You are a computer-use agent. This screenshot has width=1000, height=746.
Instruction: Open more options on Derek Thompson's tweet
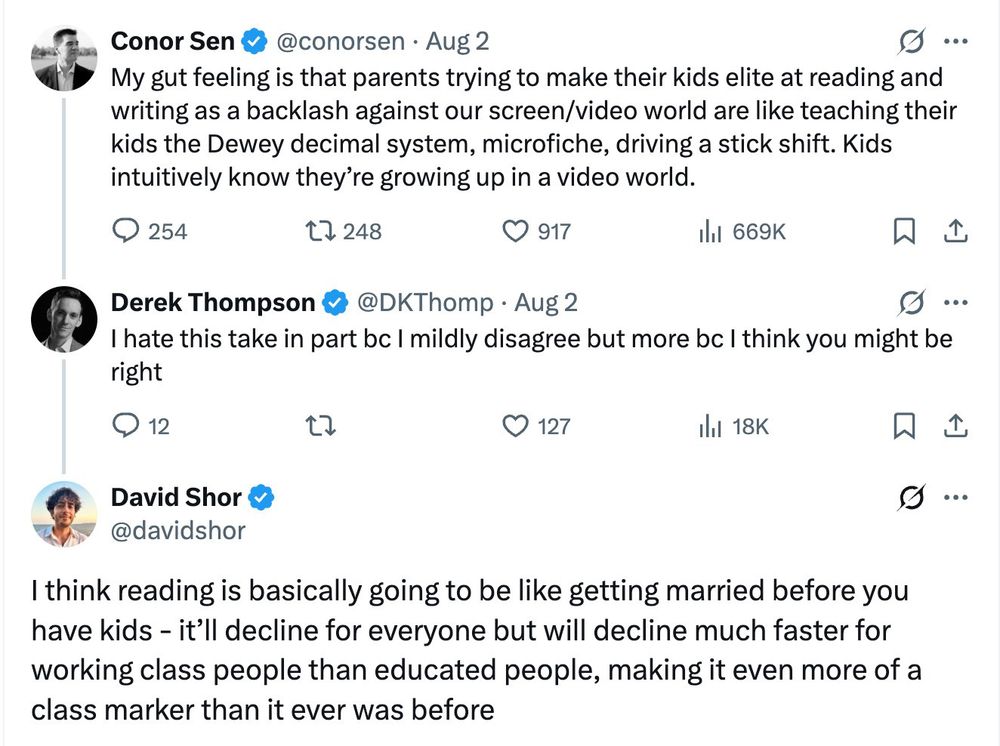point(956,302)
